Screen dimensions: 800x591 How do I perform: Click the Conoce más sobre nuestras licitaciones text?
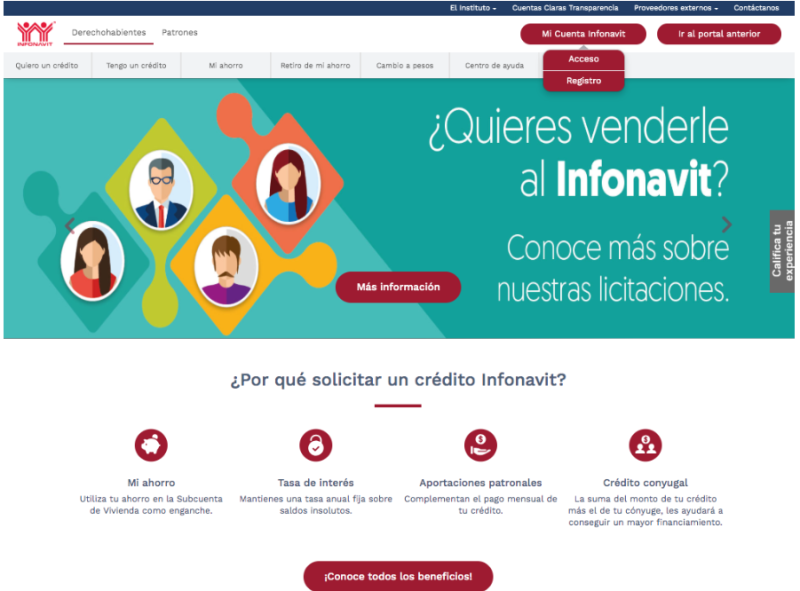pos(613,268)
